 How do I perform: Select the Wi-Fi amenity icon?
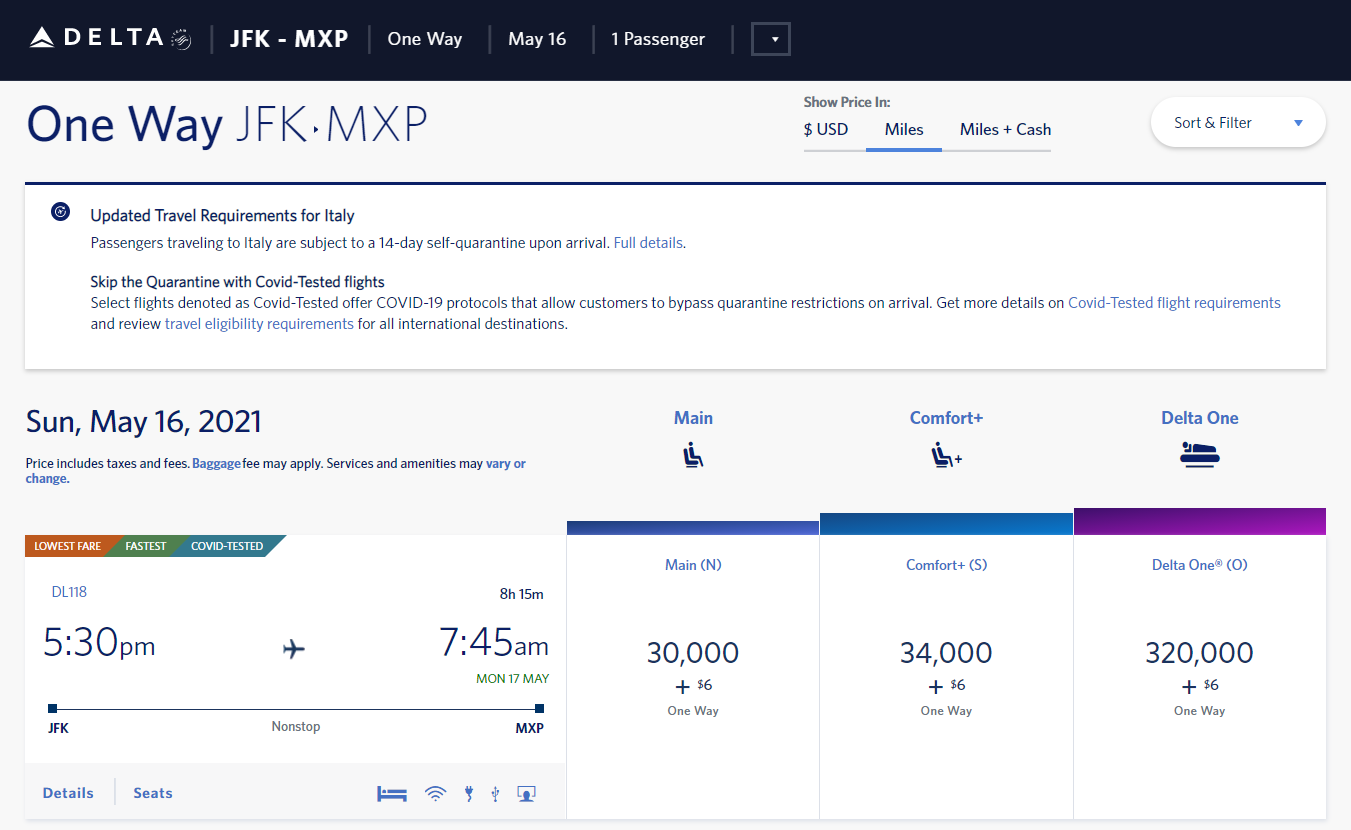click(435, 793)
